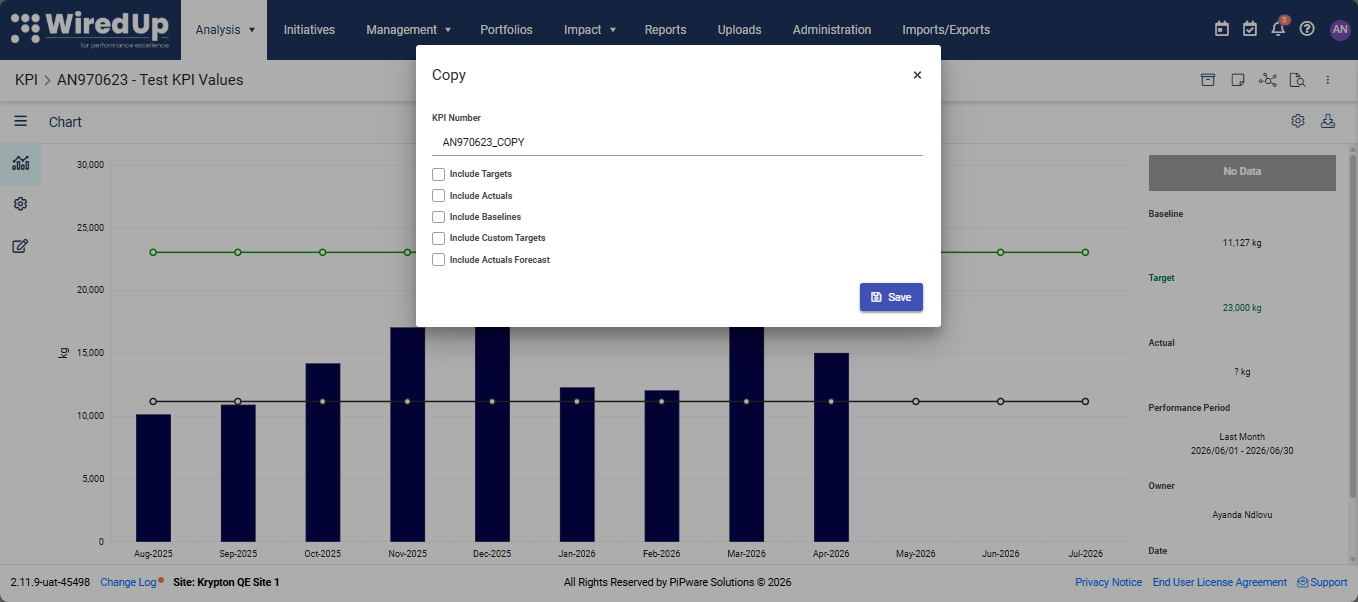
Task: Click the version 2.11.9-uat-45498 text
Action: (x=50, y=582)
